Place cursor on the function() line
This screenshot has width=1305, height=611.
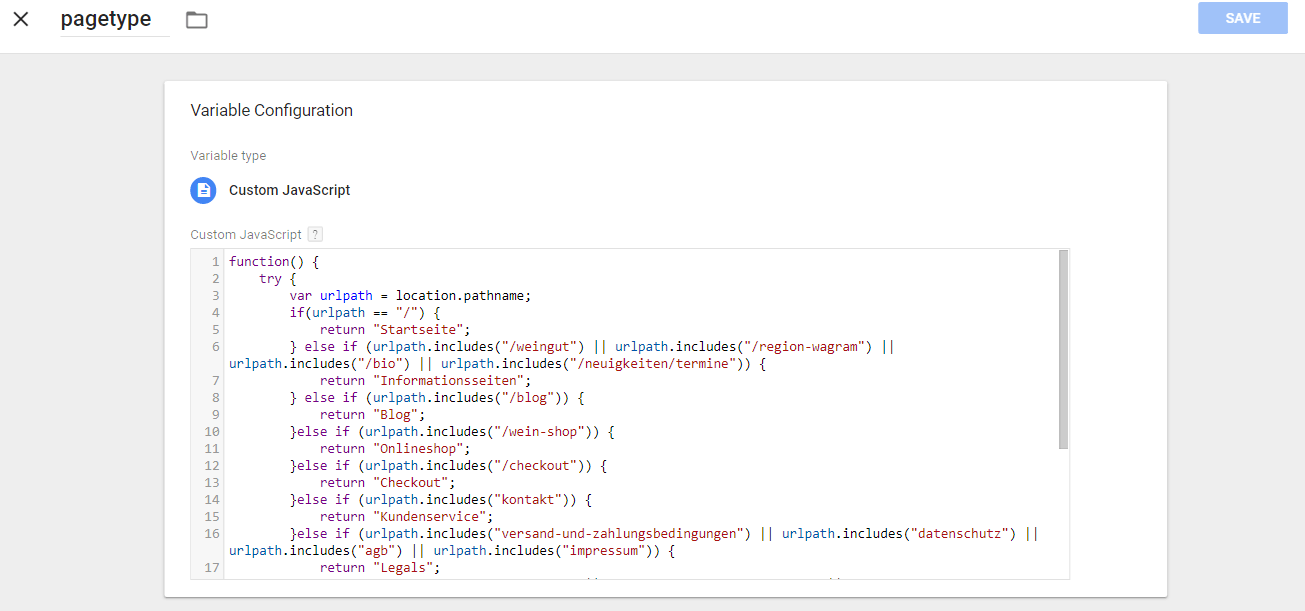[274, 262]
